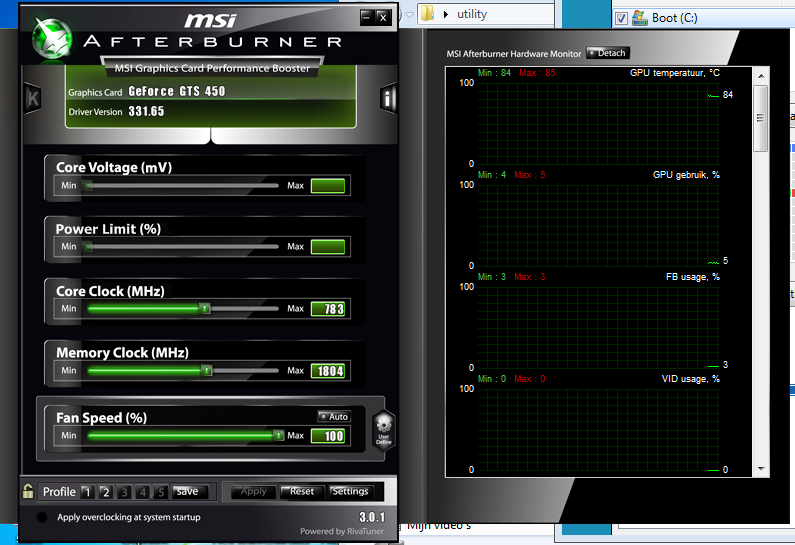Screen dimensions: 795x545
Task: Click the version number 3.0.1
Action: coord(372,517)
